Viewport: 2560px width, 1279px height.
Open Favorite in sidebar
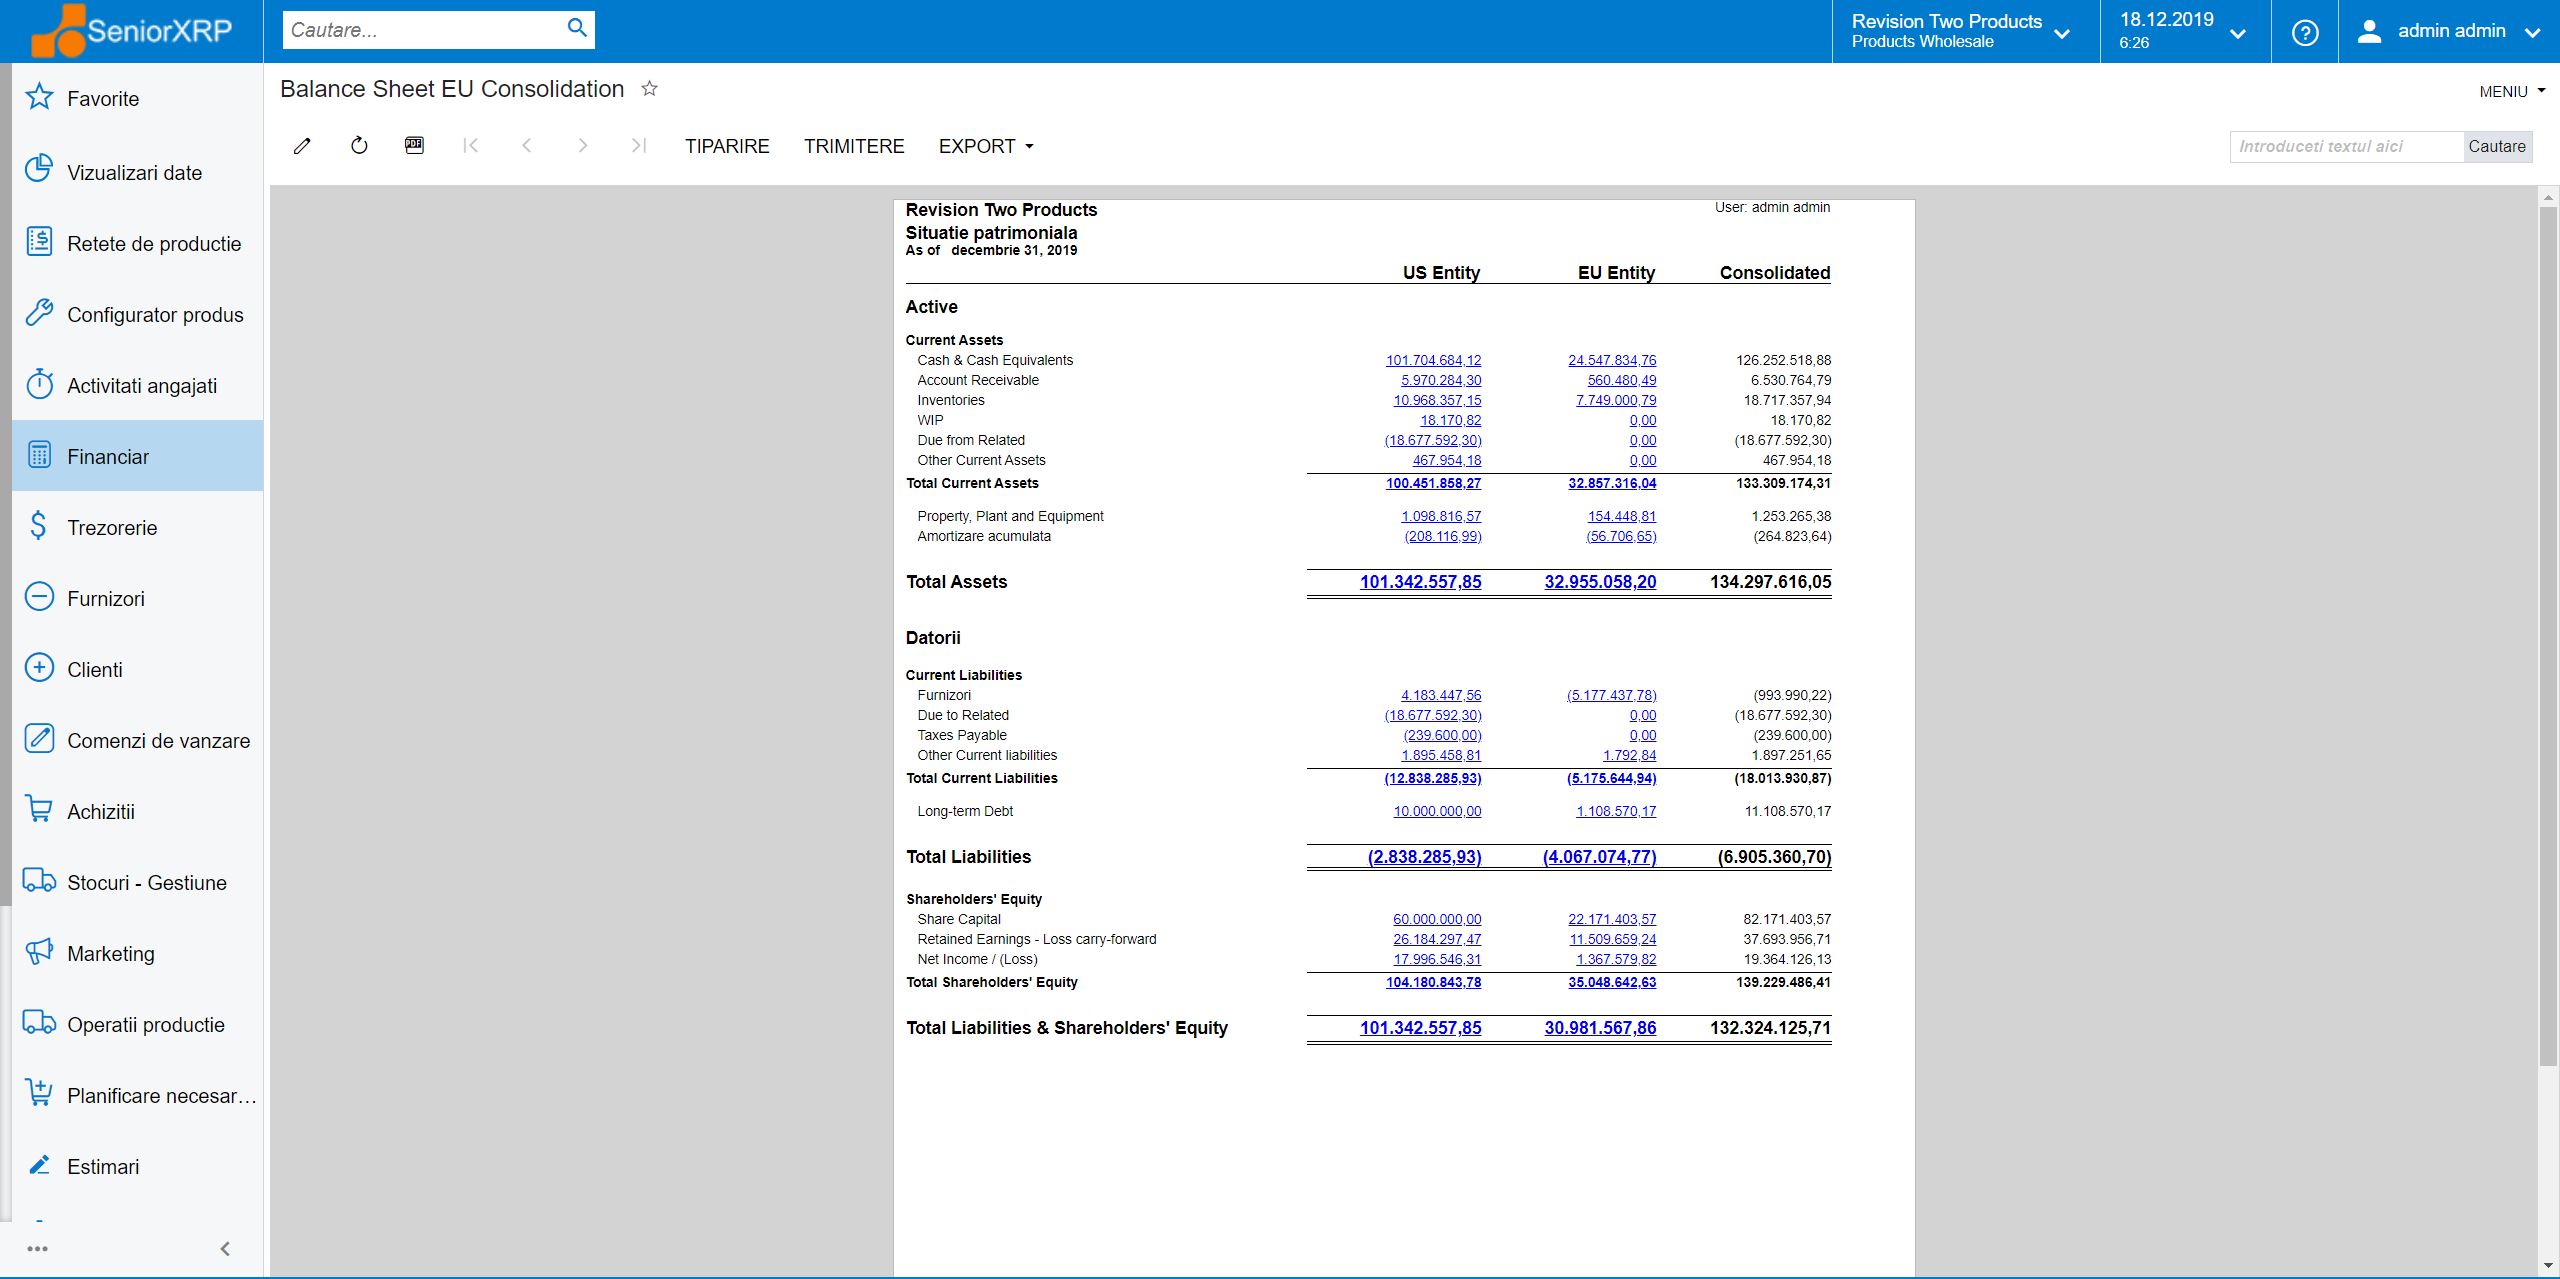(137, 98)
